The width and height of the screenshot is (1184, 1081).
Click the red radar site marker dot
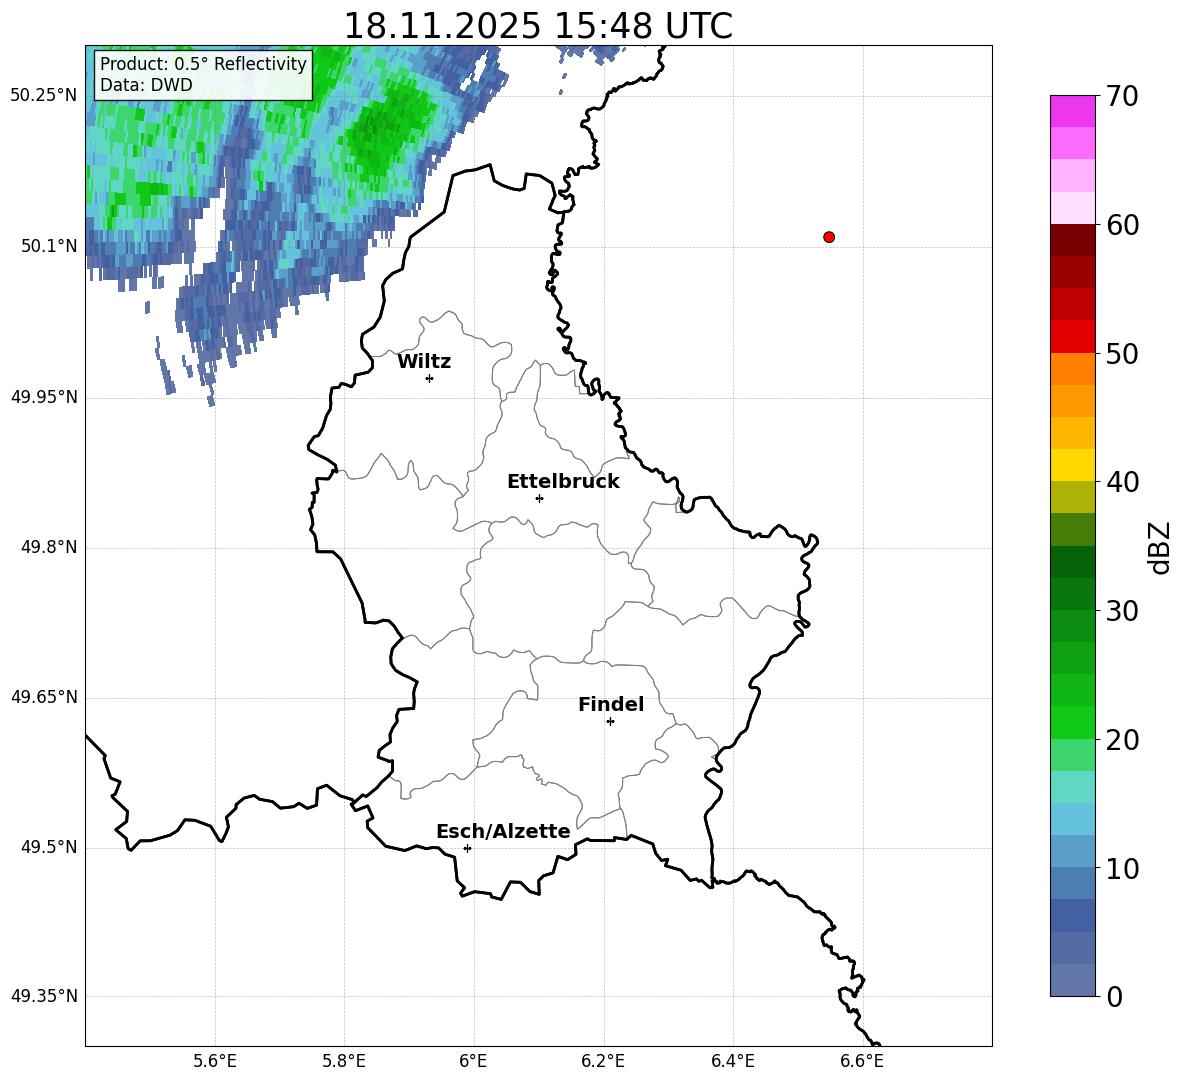[x=829, y=237]
